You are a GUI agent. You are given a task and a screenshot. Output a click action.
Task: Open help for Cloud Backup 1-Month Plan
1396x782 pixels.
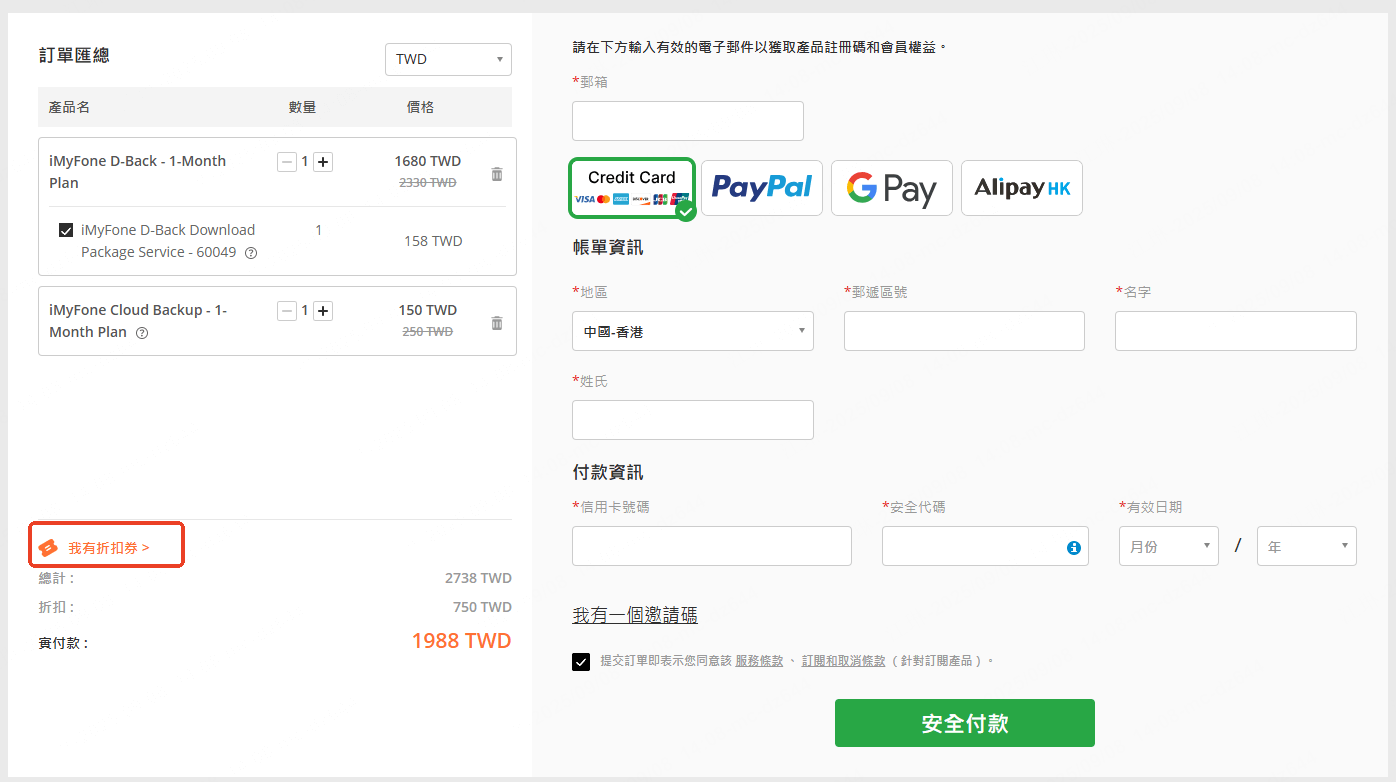[142, 333]
